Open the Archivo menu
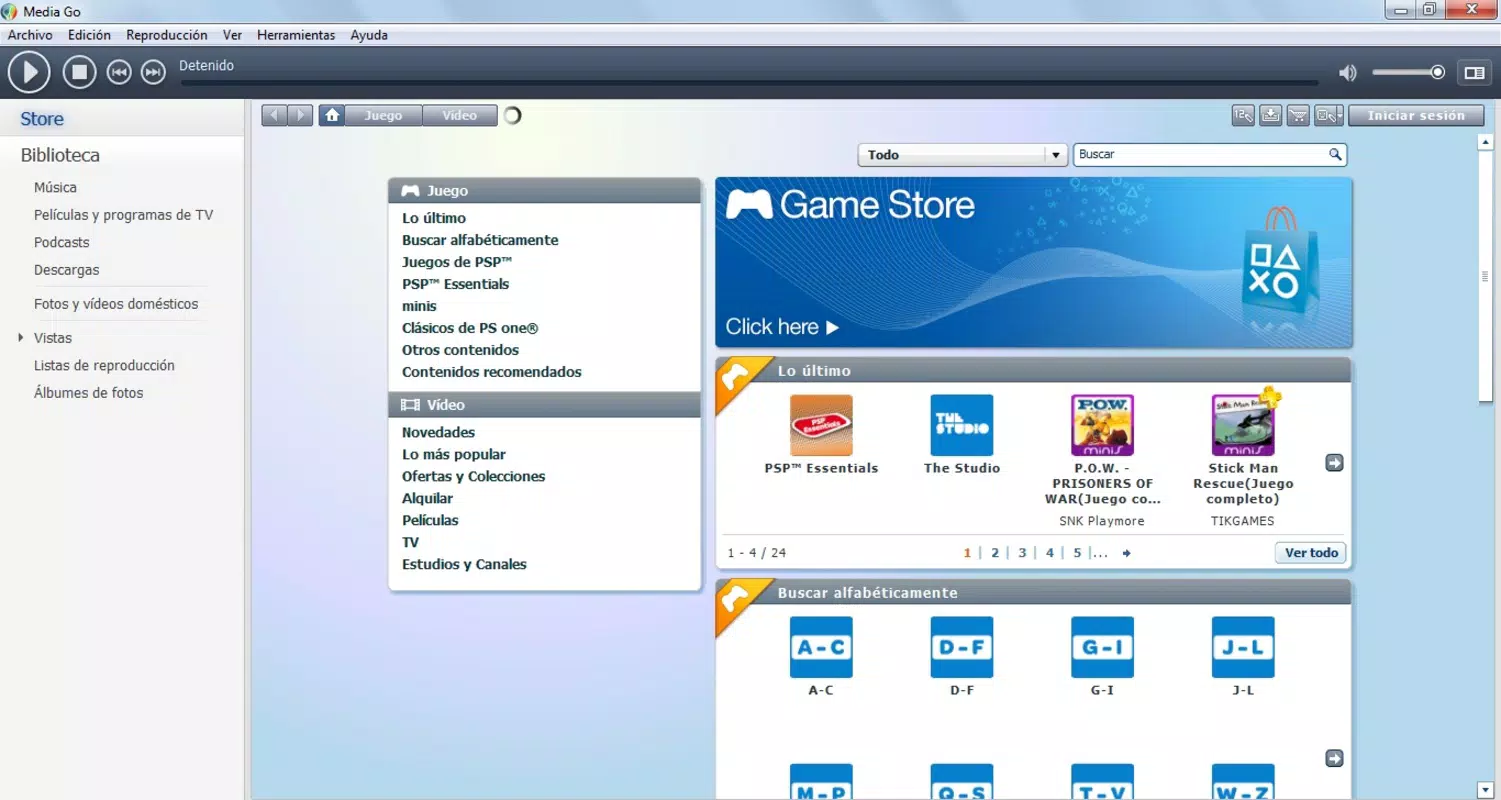The height and width of the screenshot is (800, 1501). coord(30,35)
